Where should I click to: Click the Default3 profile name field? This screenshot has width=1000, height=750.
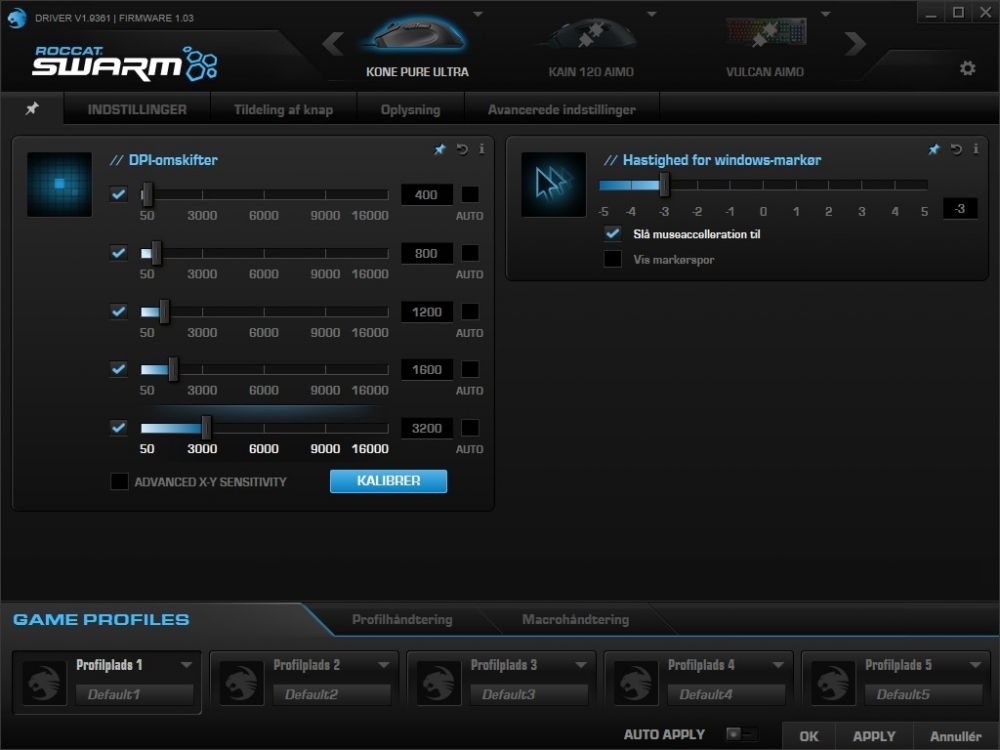point(529,694)
